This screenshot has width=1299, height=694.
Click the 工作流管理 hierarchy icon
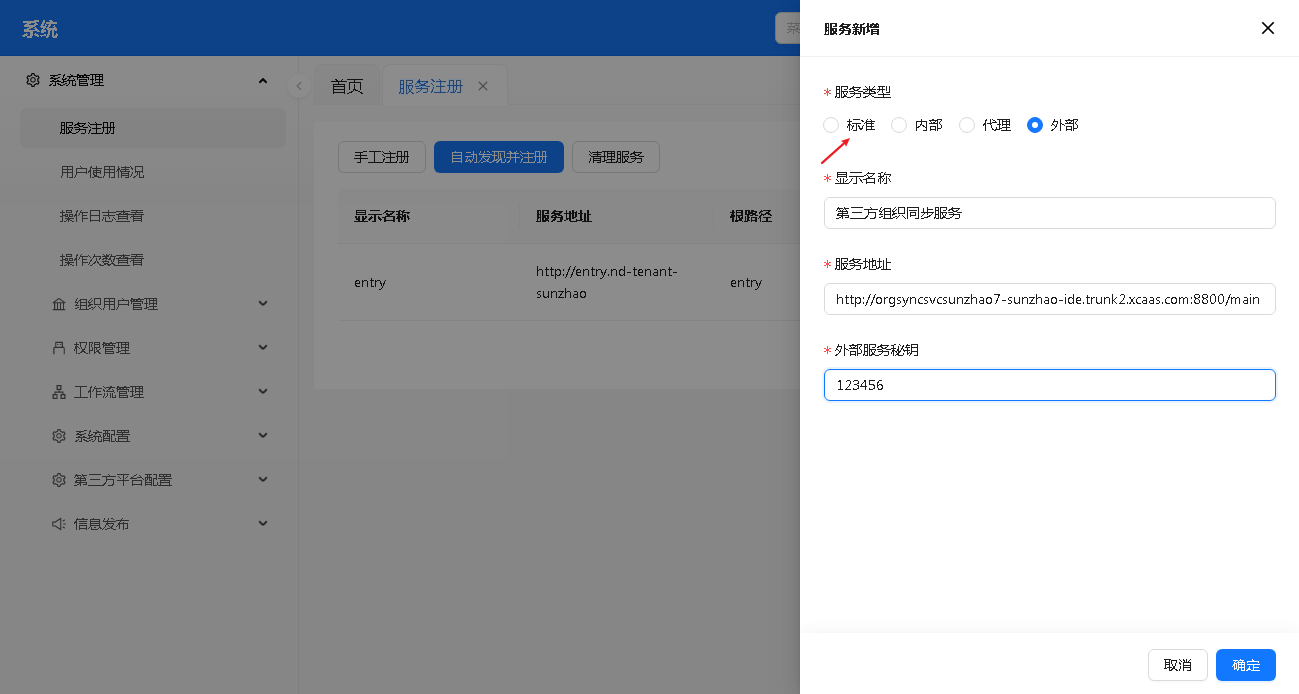(59, 392)
